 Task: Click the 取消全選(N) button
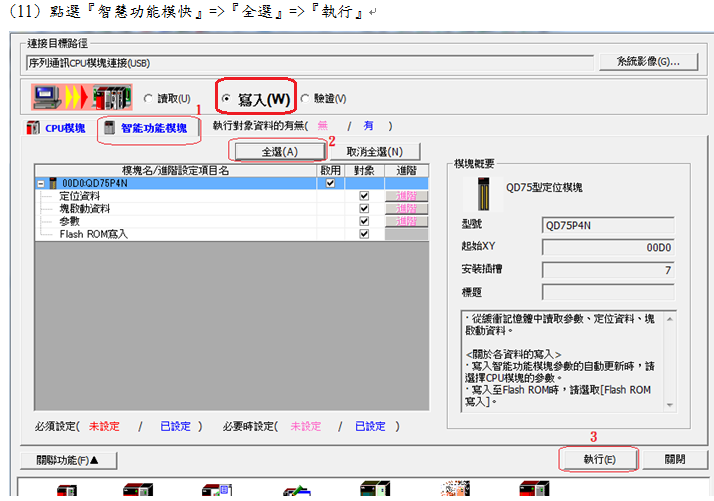click(x=374, y=151)
